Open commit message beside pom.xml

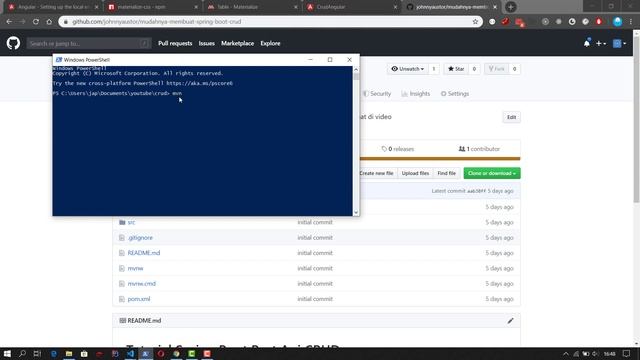(x=315, y=299)
